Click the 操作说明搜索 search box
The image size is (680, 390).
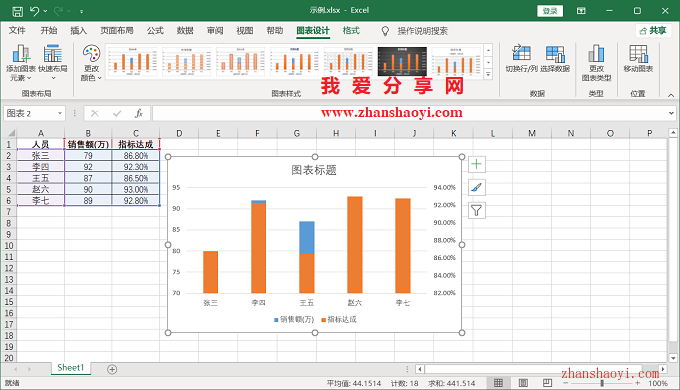tap(422, 31)
